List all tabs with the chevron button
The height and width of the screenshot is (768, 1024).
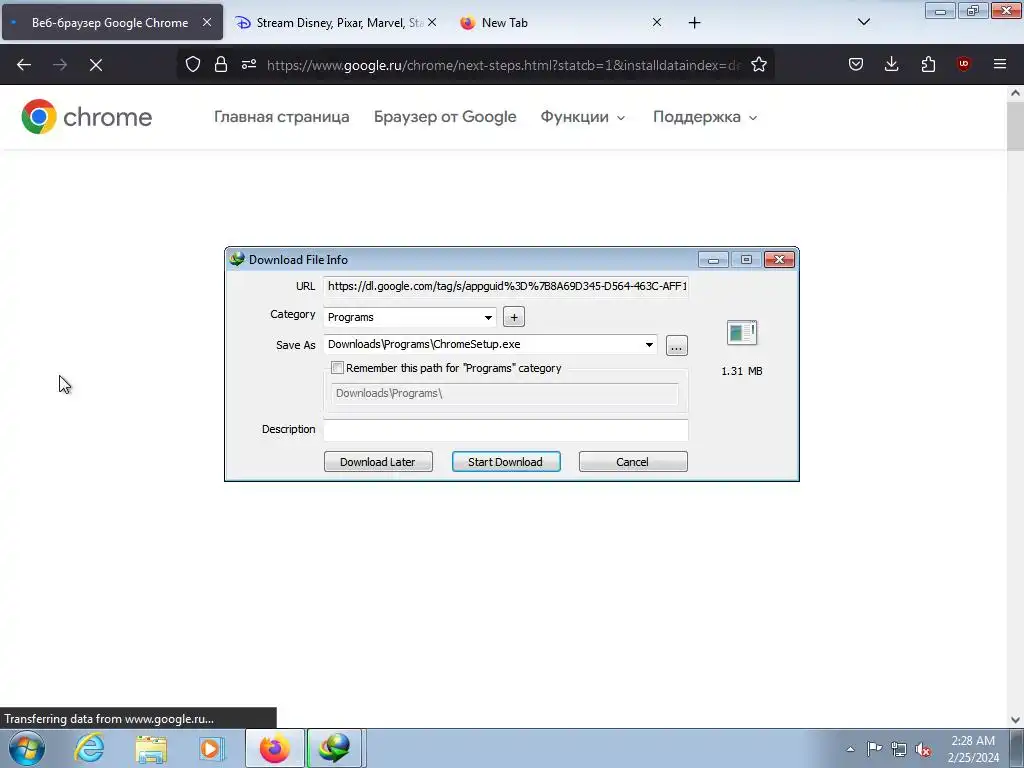pos(863,22)
